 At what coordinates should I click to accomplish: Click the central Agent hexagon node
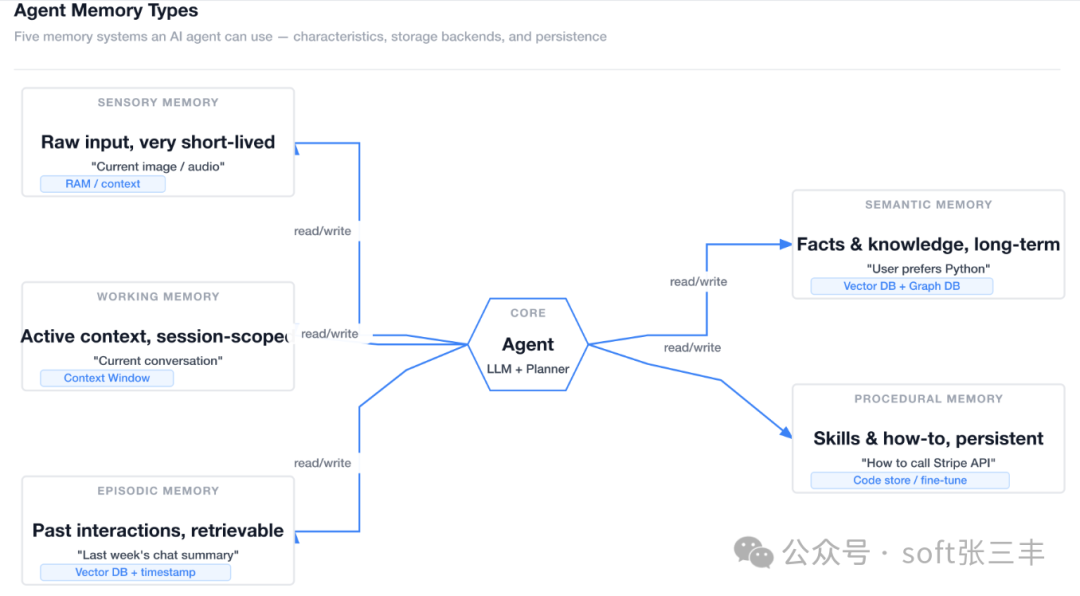point(528,344)
